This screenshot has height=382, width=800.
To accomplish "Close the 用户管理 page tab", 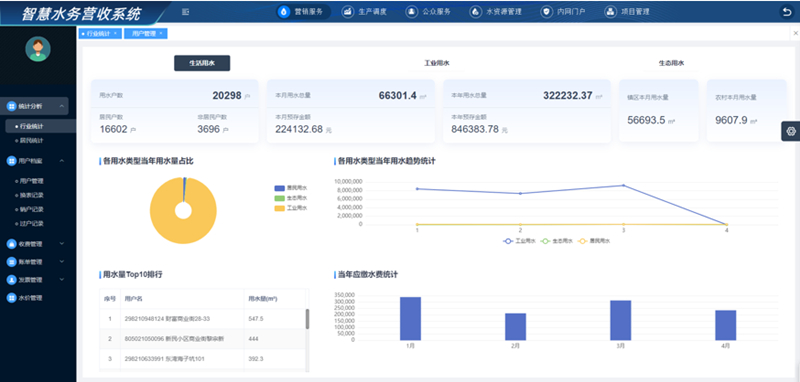I will 161,34.
